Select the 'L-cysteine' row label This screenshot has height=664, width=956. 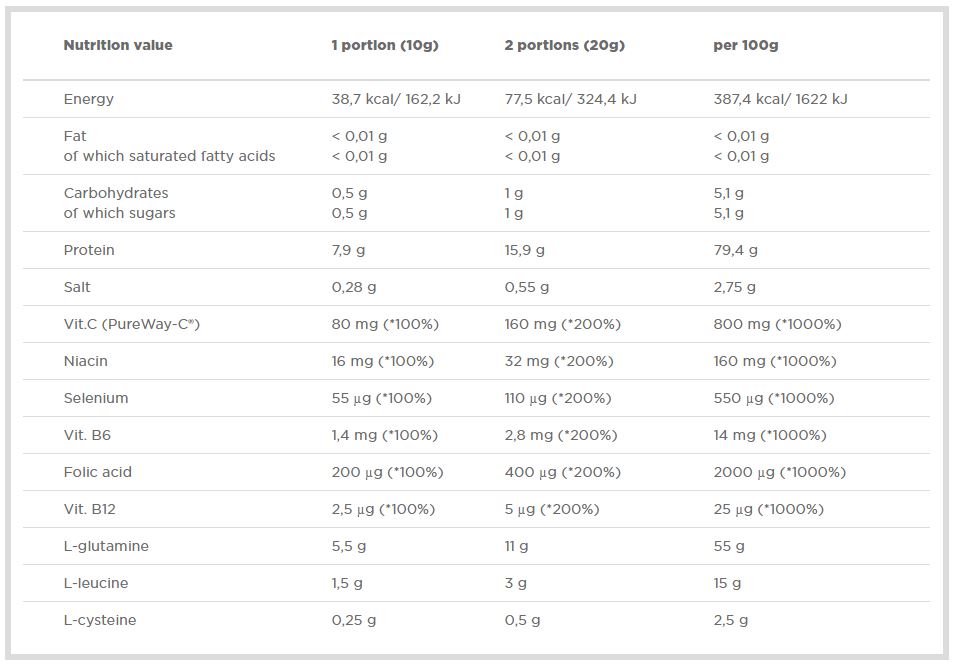[100, 620]
